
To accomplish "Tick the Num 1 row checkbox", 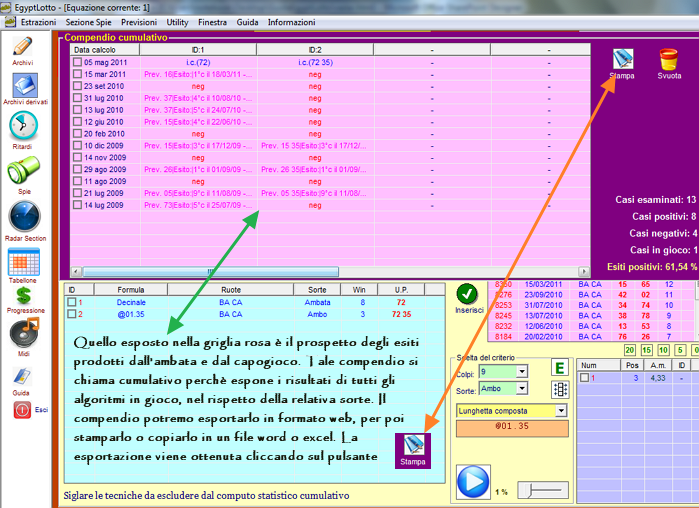I will point(584,377).
